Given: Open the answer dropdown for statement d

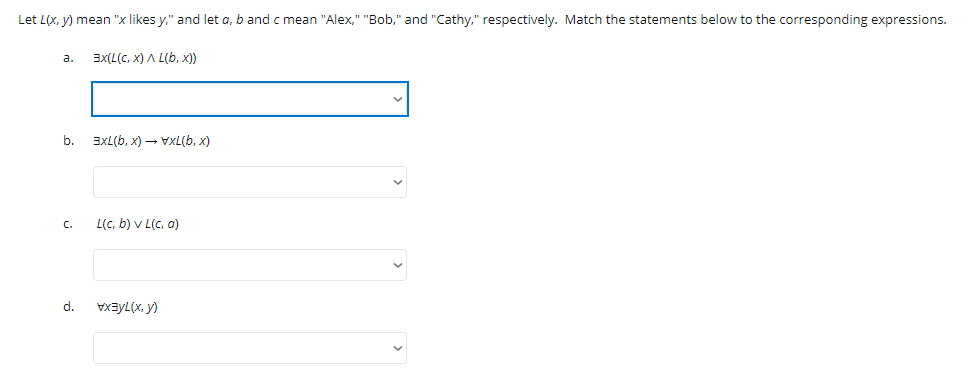Looking at the screenshot, I should point(250,348).
